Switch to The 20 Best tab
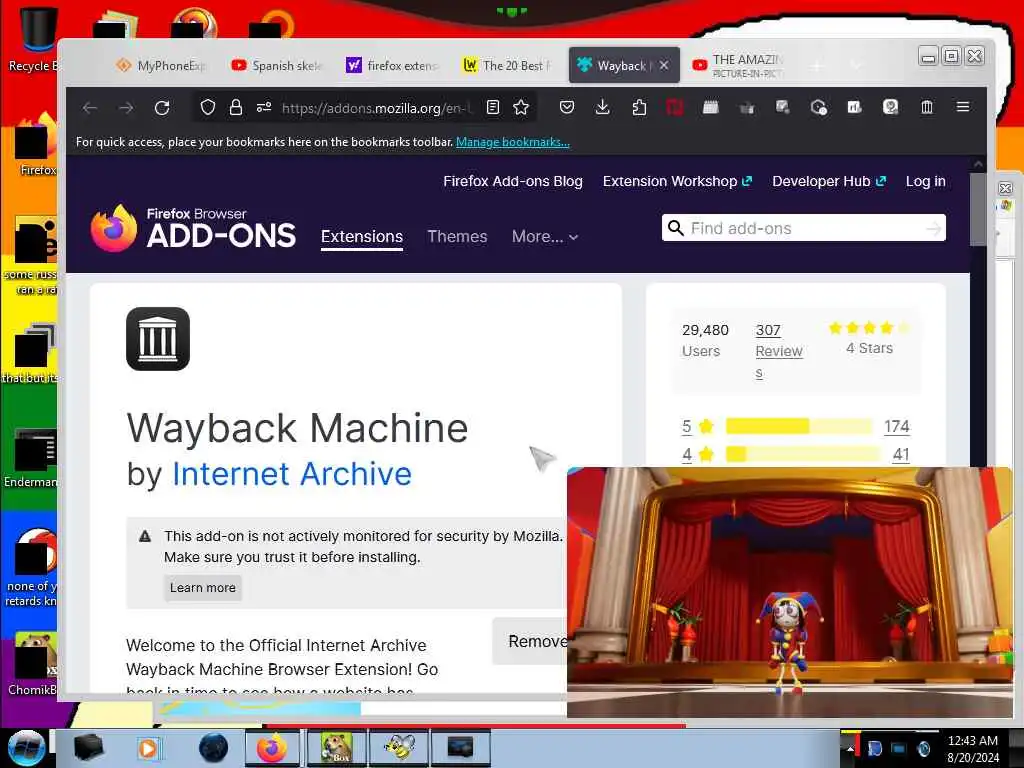The width and height of the screenshot is (1024, 768). click(507, 65)
